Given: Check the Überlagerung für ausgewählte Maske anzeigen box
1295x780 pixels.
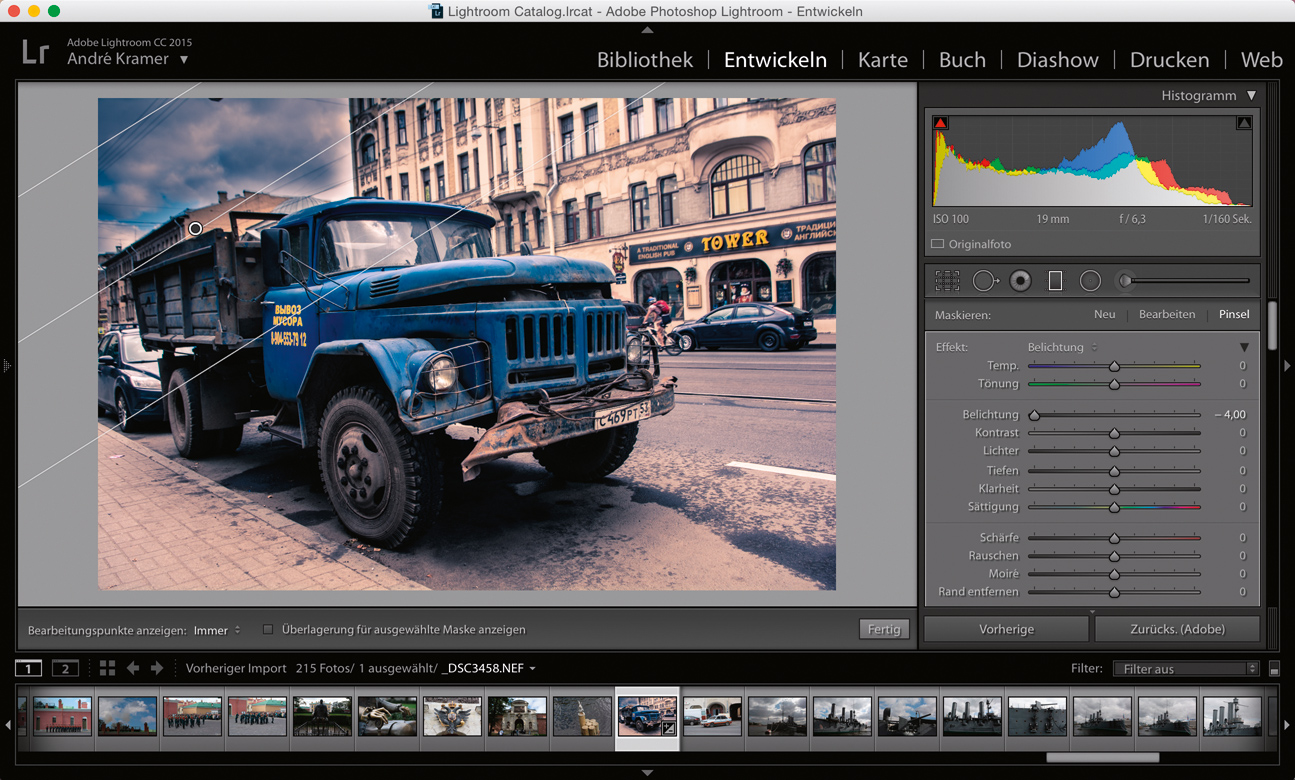Looking at the screenshot, I should 267,630.
